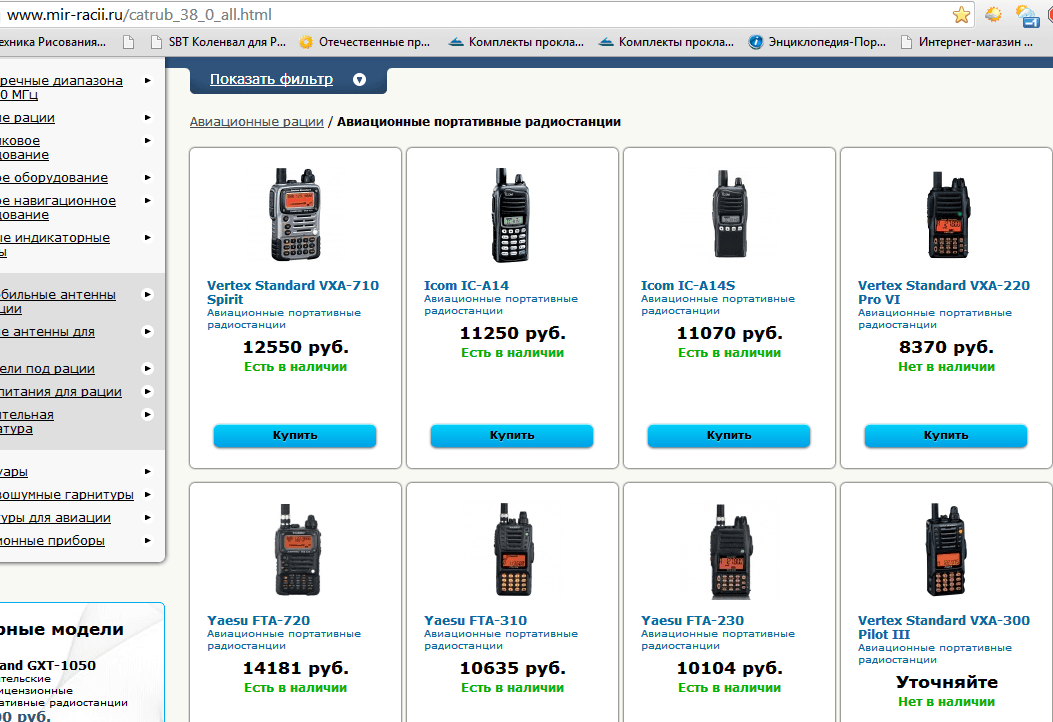Expand the 'питания для рации' submenu arrow
This screenshot has height=722, width=1053.
pos(148,392)
